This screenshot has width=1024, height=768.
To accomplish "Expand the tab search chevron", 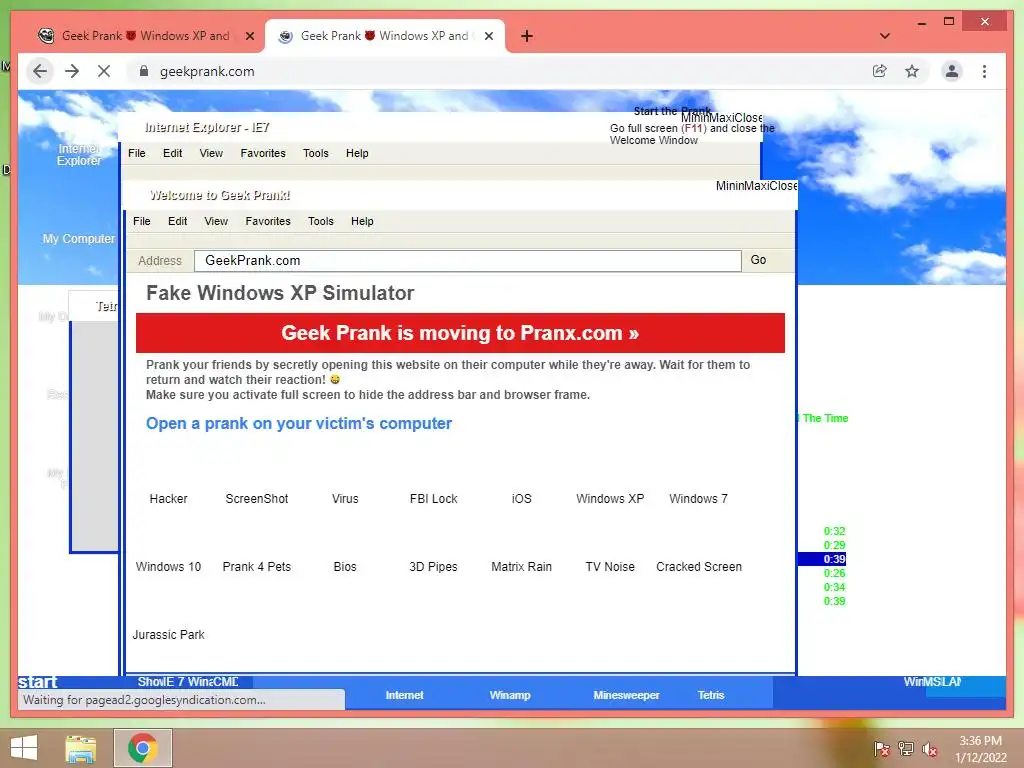I will [885, 36].
